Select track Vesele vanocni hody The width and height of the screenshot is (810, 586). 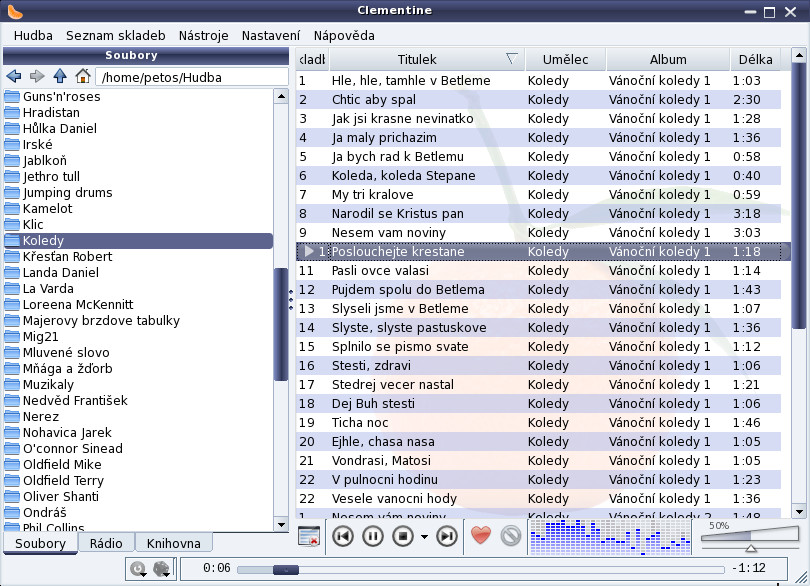(x=538, y=499)
